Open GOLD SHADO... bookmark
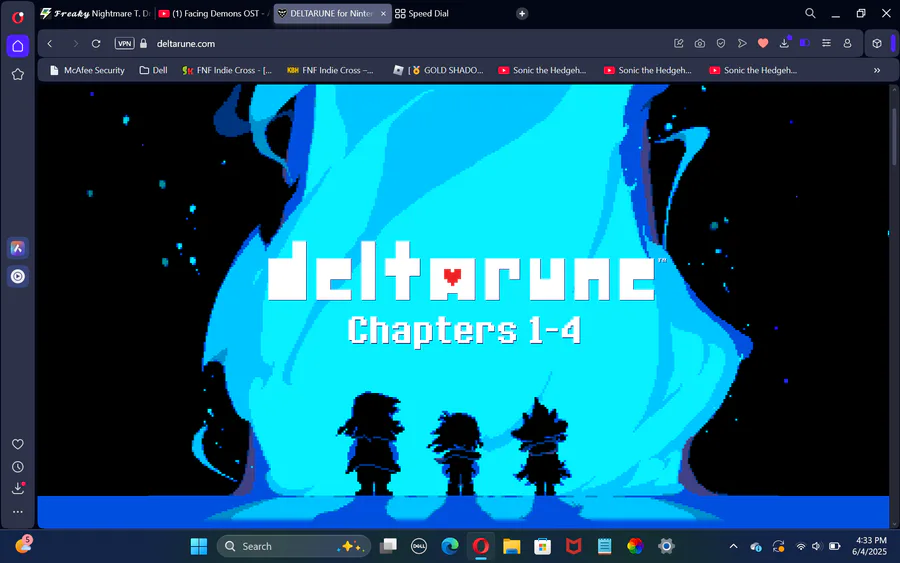The image size is (900, 563). [439, 70]
